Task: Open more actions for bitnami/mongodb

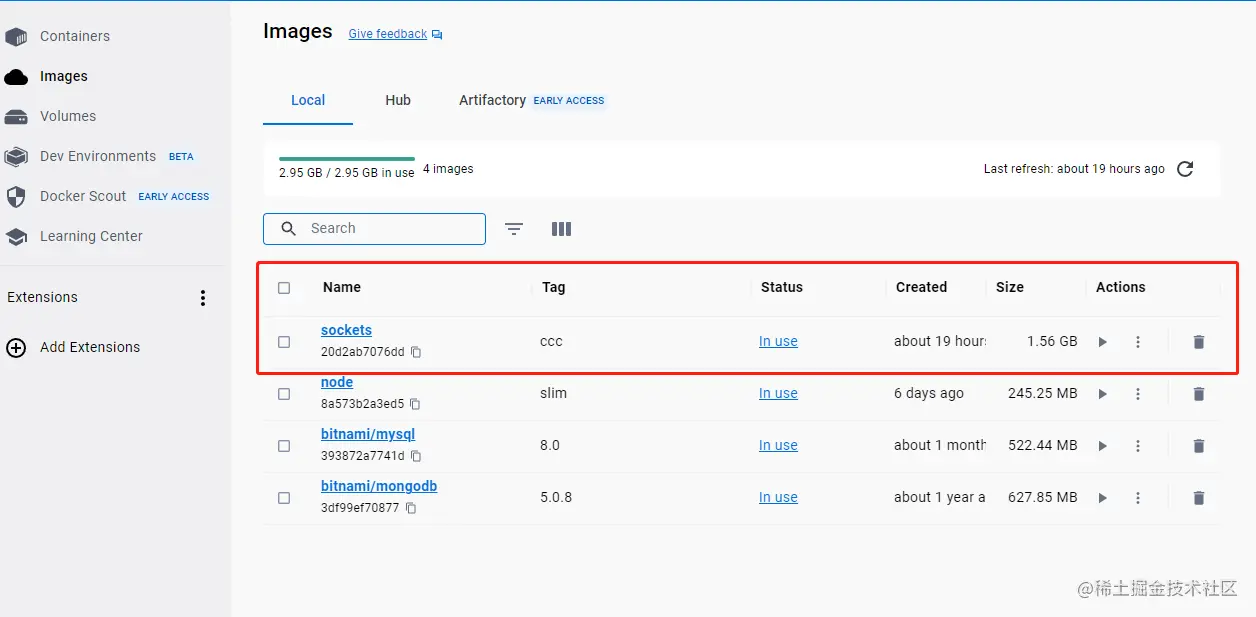Action: click(x=1138, y=498)
